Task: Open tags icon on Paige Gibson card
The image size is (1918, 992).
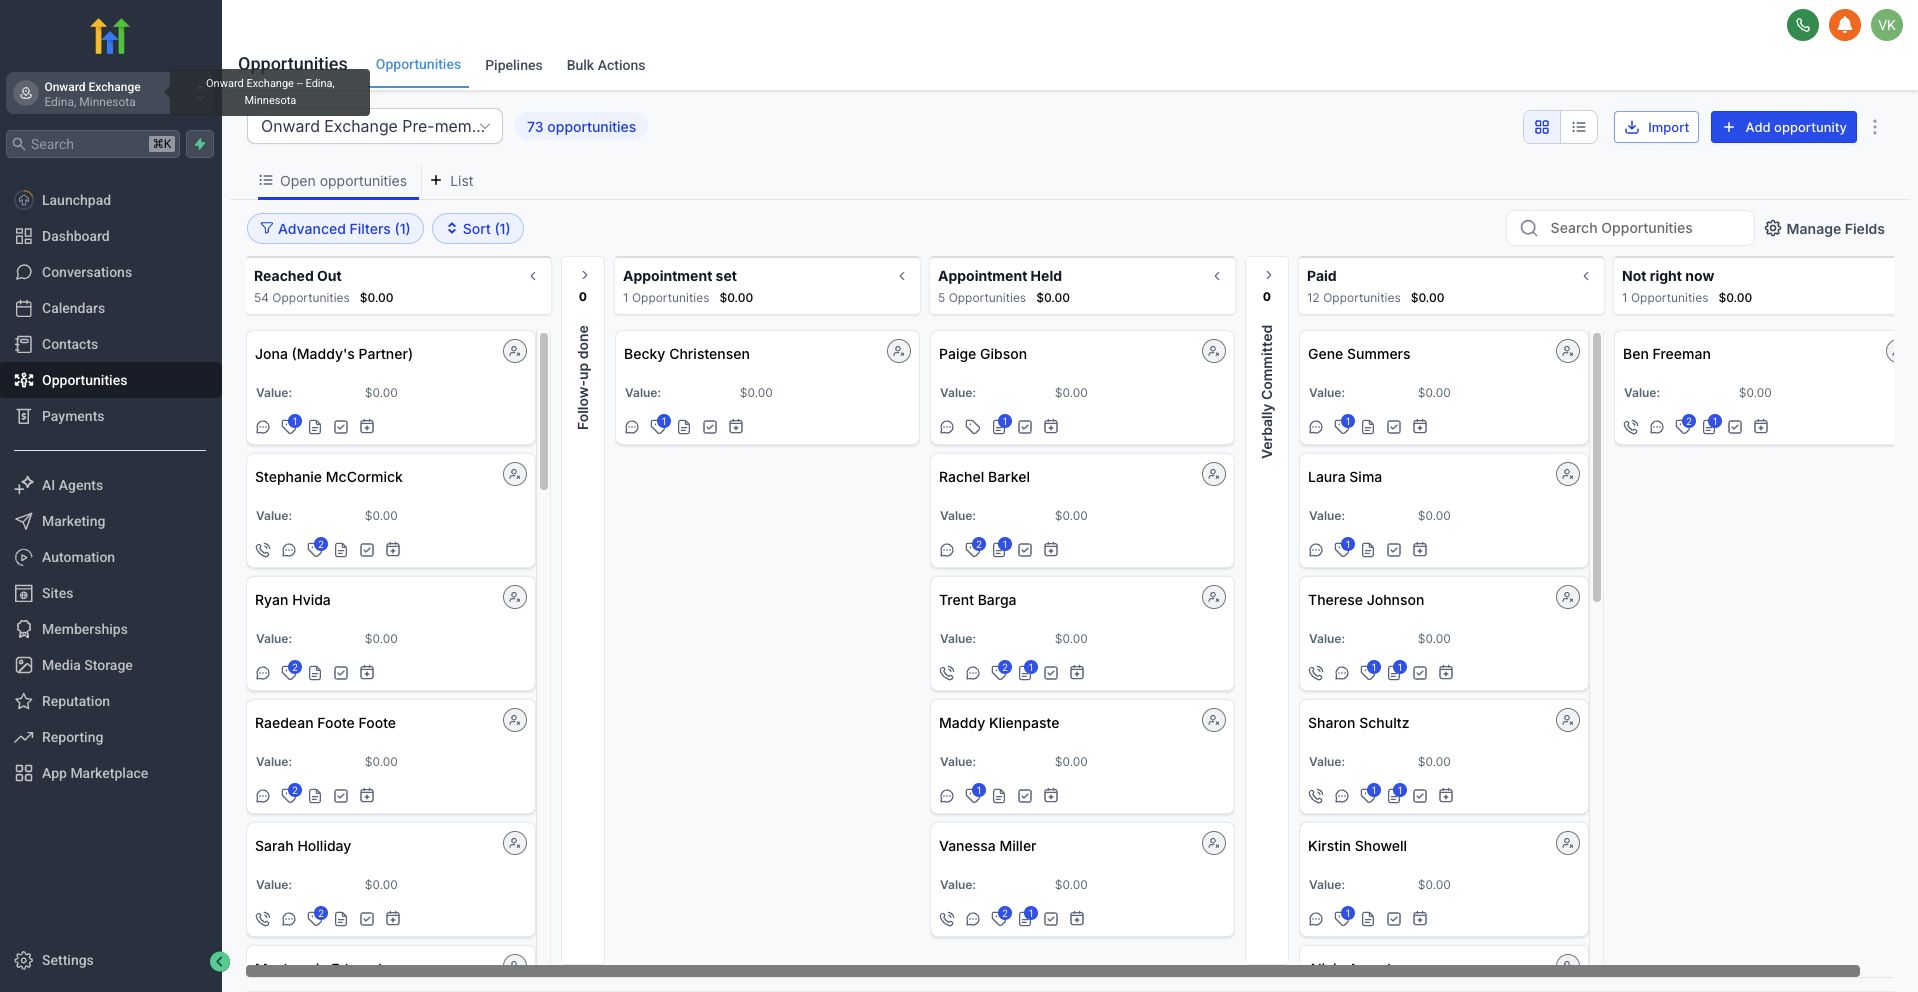Action: (973, 427)
